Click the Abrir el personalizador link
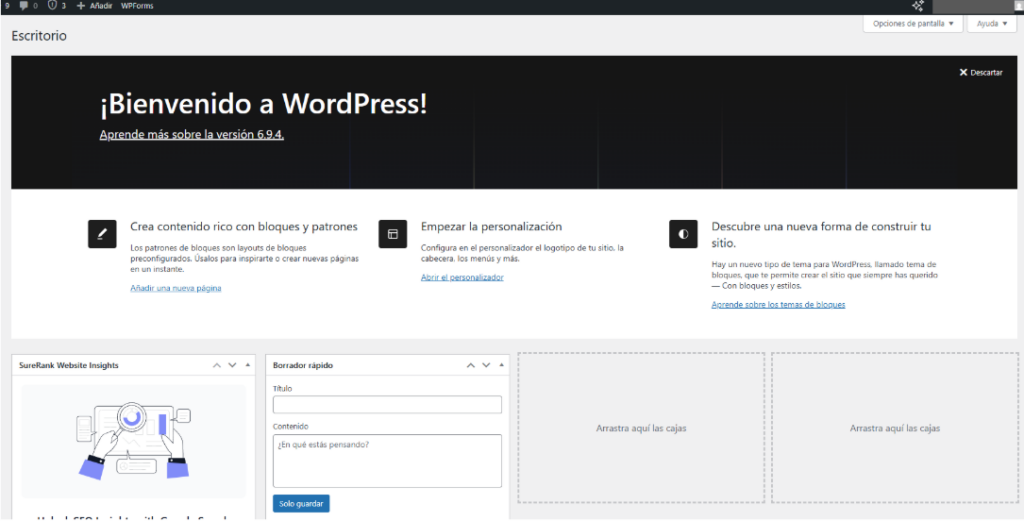Screen dimensions: 1024x521 coord(462,277)
